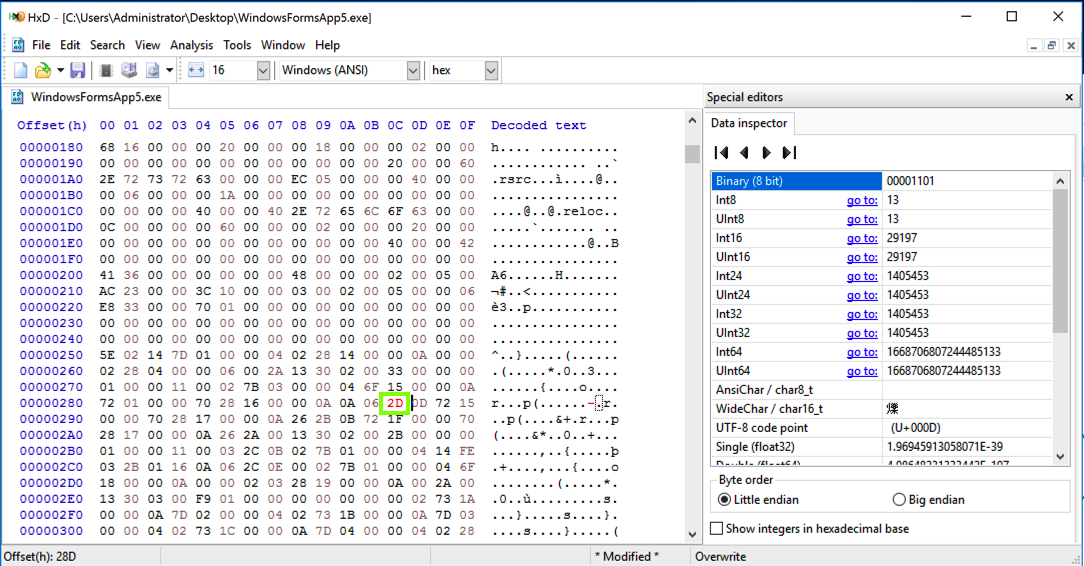The width and height of the screenshot is (1084, 566).
Task: Click the Open disk image icon
Action: (152, 70)
